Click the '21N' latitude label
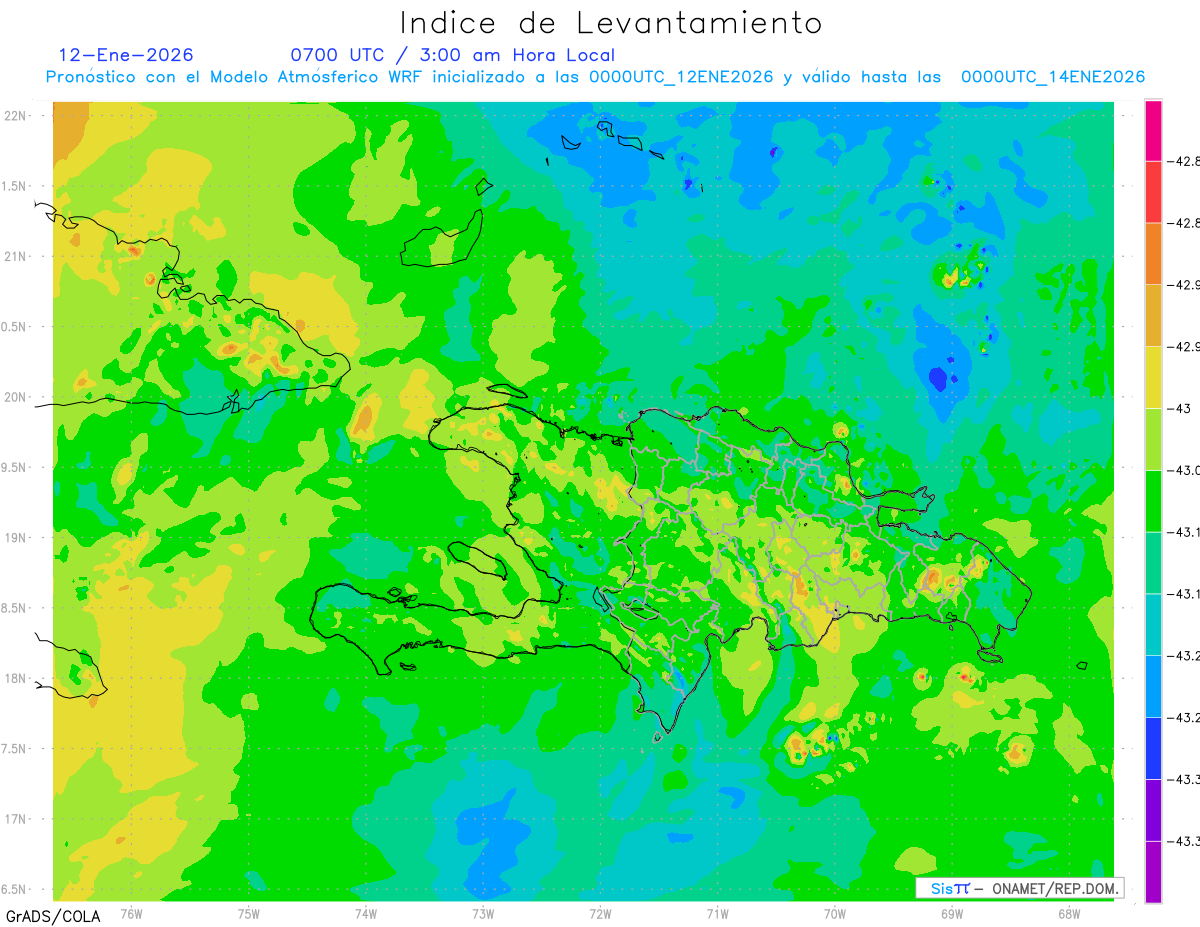Viewport: 1200px width, 927px height. click(x=16, y=256)
